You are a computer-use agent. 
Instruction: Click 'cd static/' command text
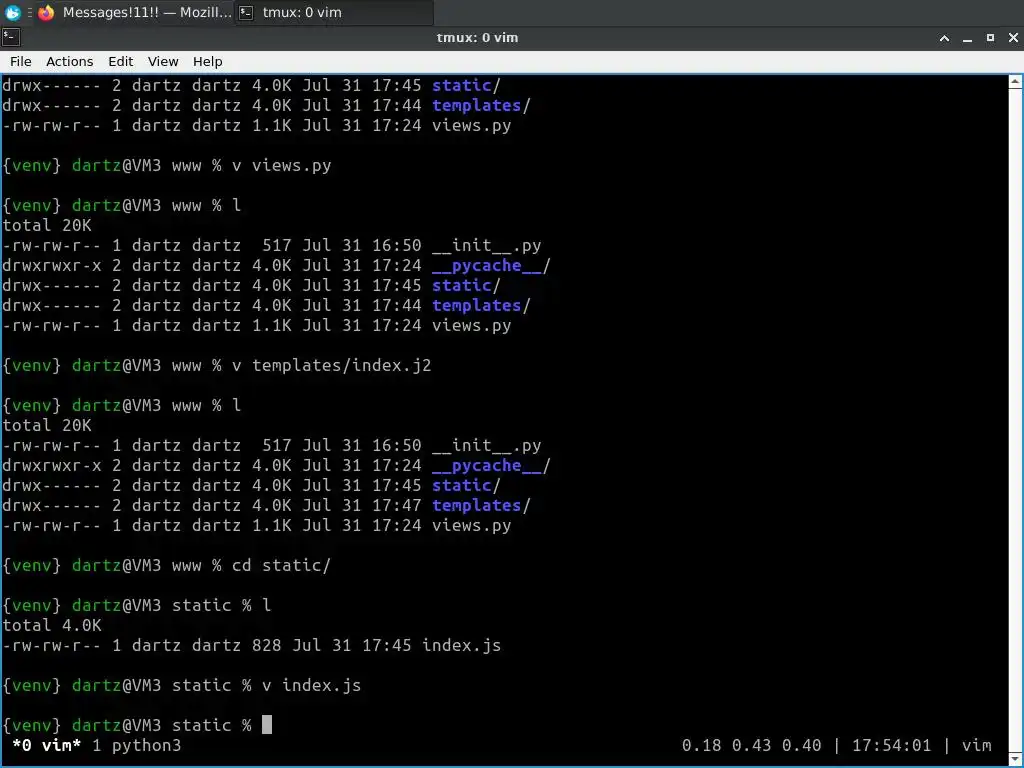click(281, 565)
